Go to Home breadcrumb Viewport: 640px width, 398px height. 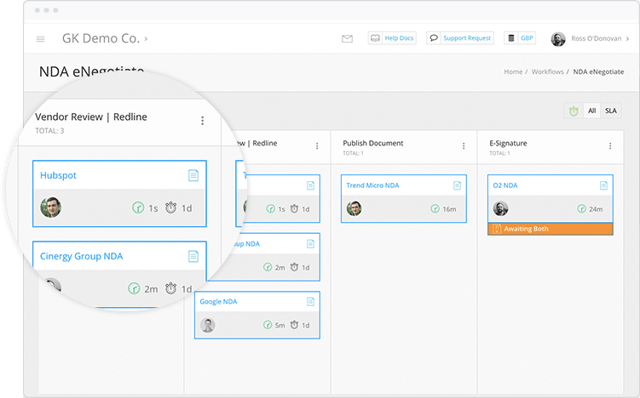coord(513,72)
